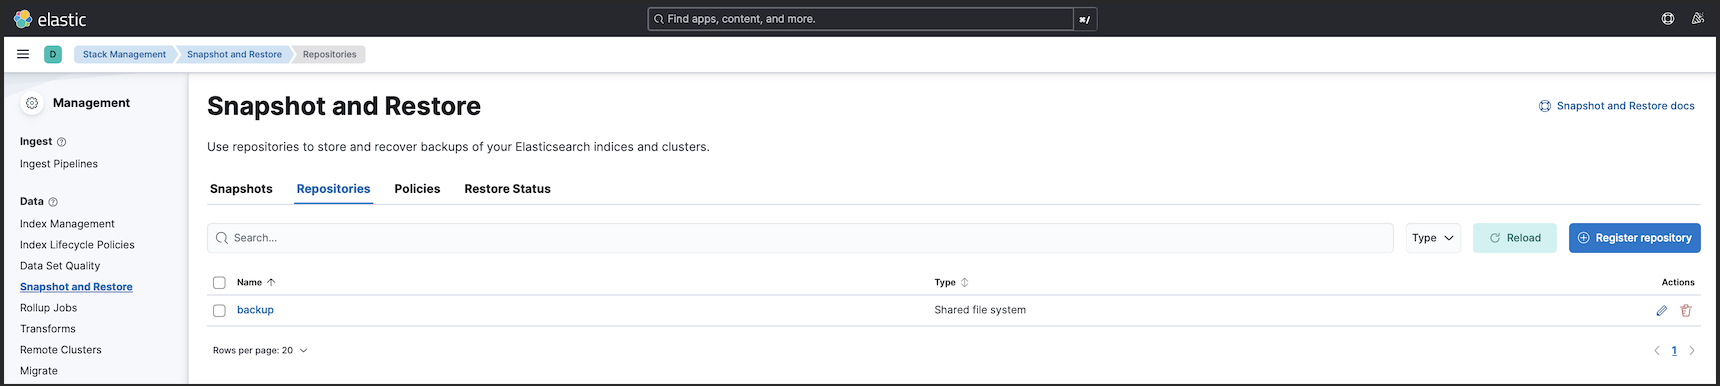
Task: Edit the backup repository pencil icon
Action: (x=1662, y=311)
